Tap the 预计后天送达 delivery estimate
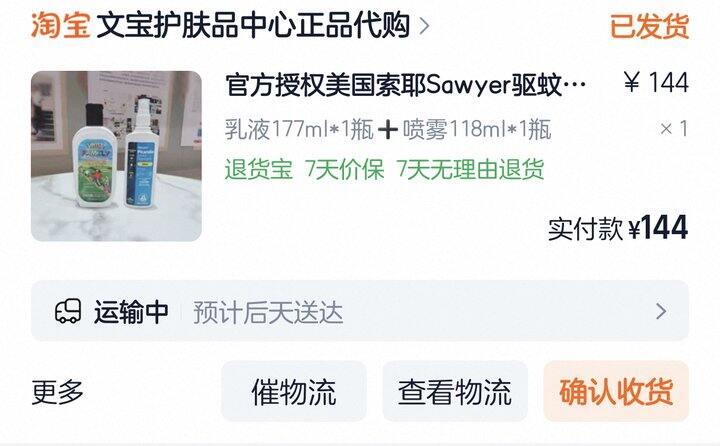 click(268, 312)
